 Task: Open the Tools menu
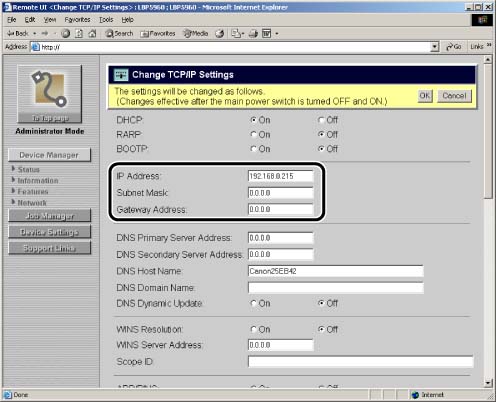(106, 20)
